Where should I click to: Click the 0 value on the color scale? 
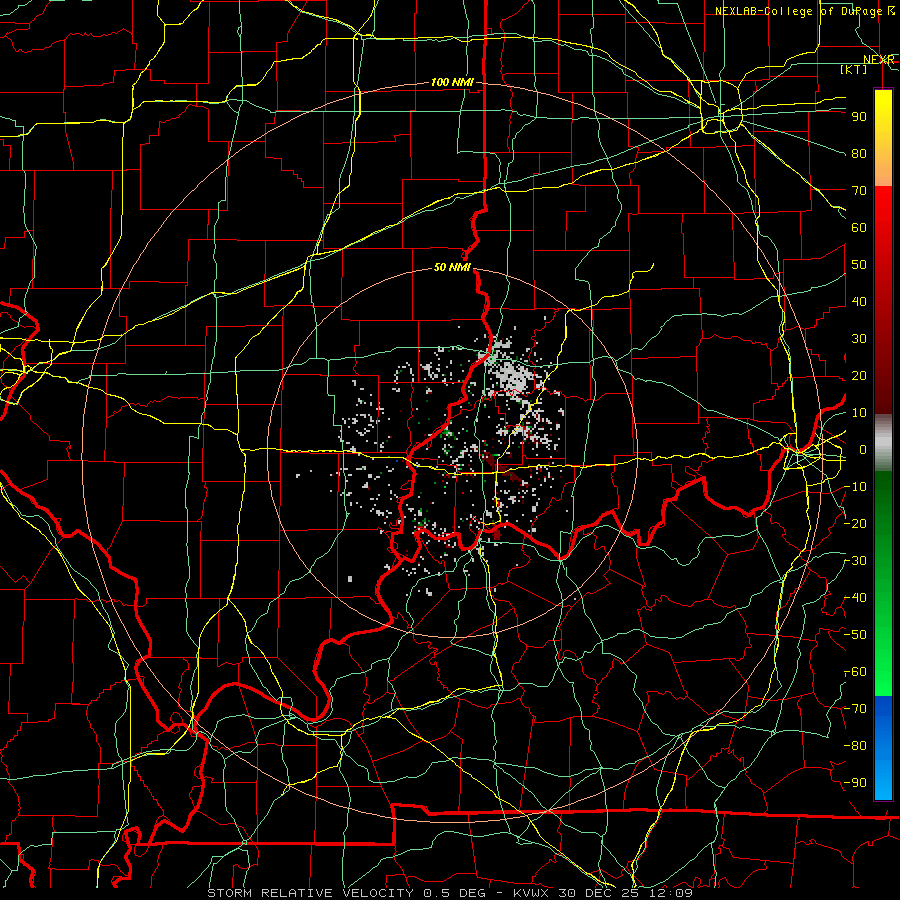[863, 449]
